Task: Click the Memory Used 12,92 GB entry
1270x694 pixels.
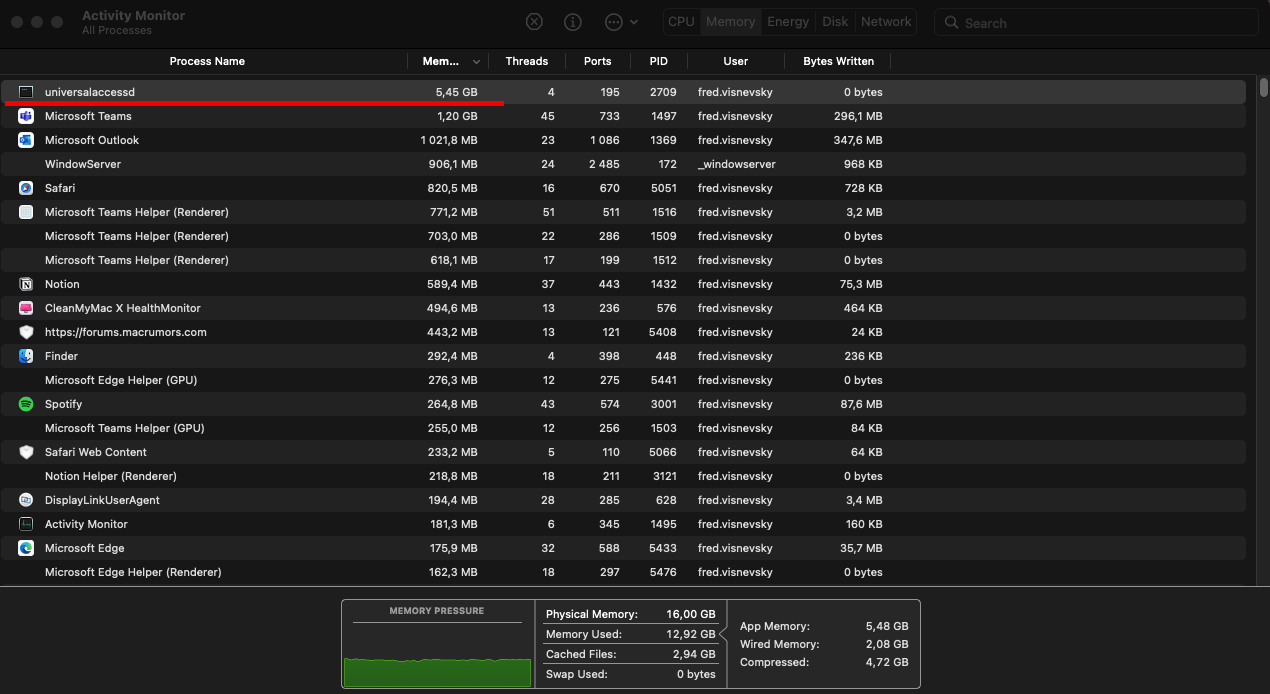Action: pos(631,634)
